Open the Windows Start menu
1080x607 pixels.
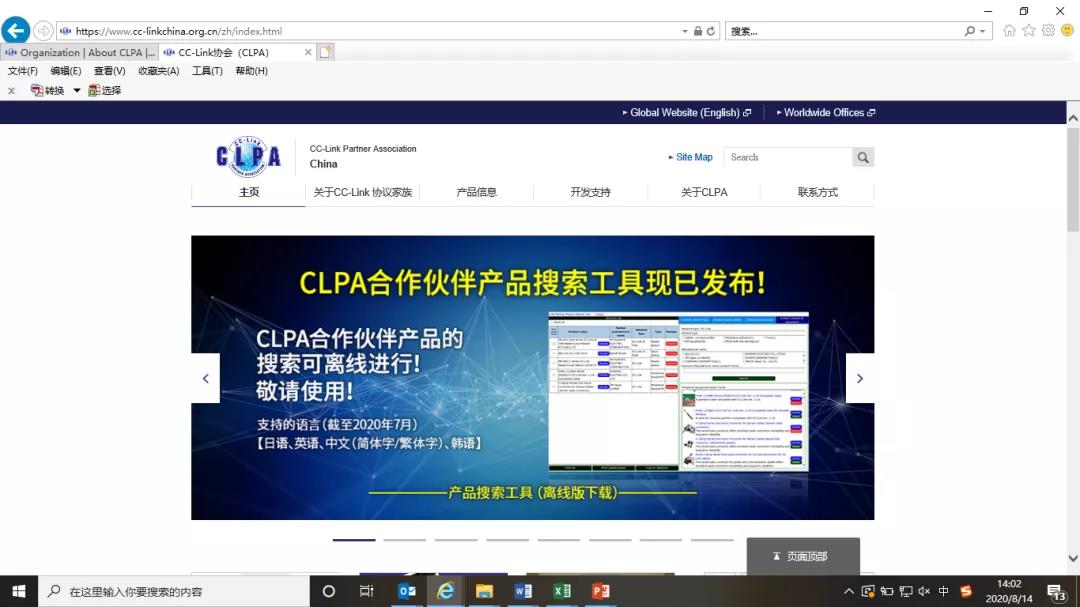pos(19,591)
